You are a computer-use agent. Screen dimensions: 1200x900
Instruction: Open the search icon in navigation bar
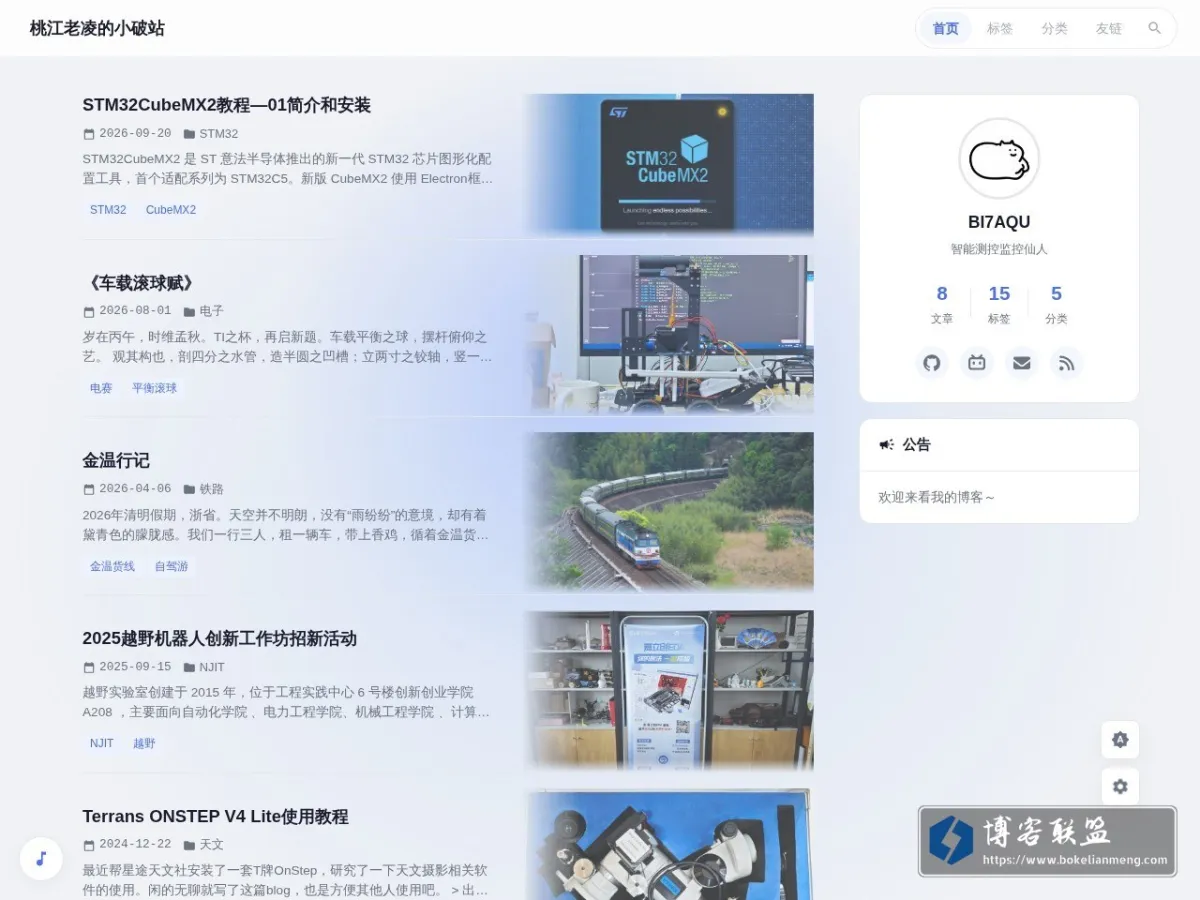point(1155,28)
